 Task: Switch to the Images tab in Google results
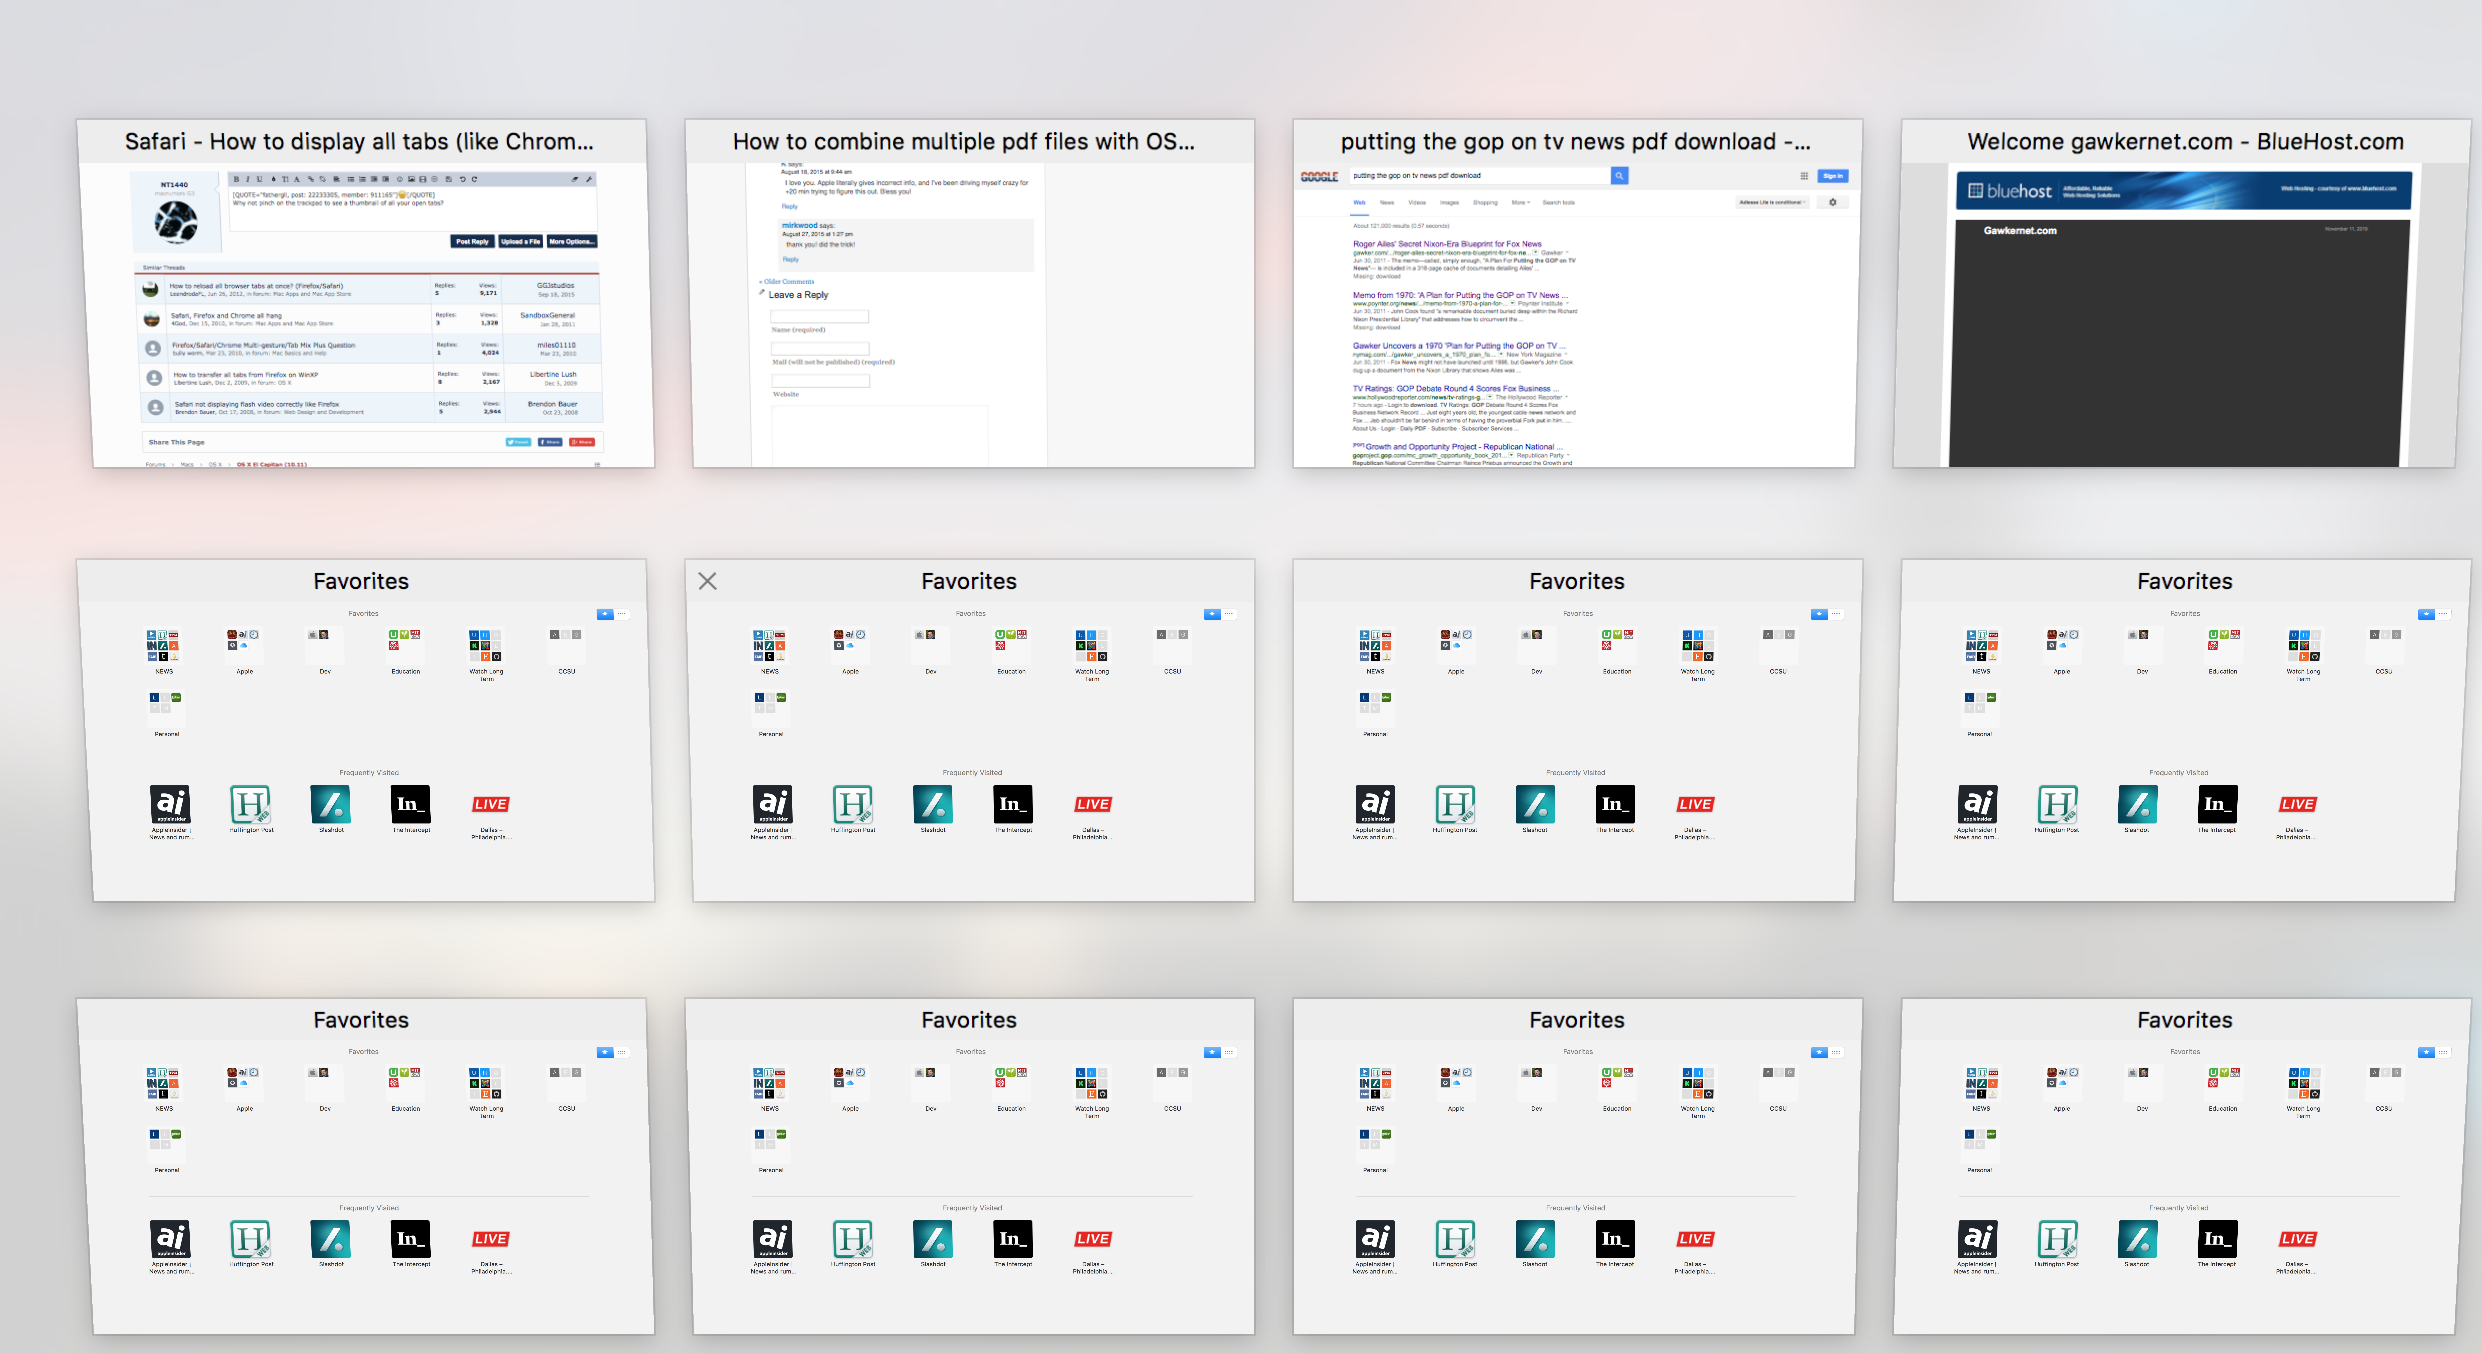[1449, 202]
